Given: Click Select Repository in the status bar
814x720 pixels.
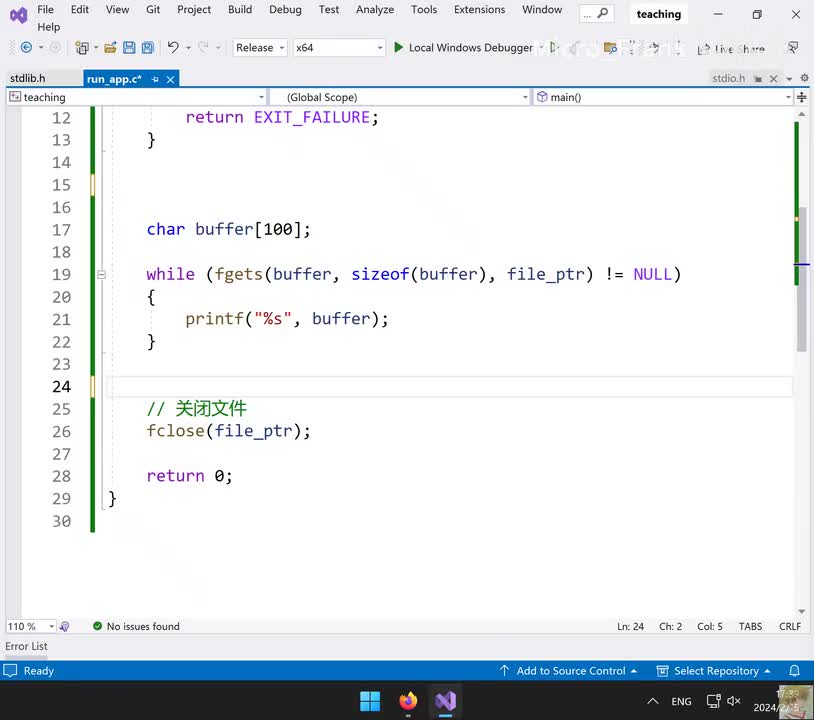Looking at the screenshot, I should point(714,671).
